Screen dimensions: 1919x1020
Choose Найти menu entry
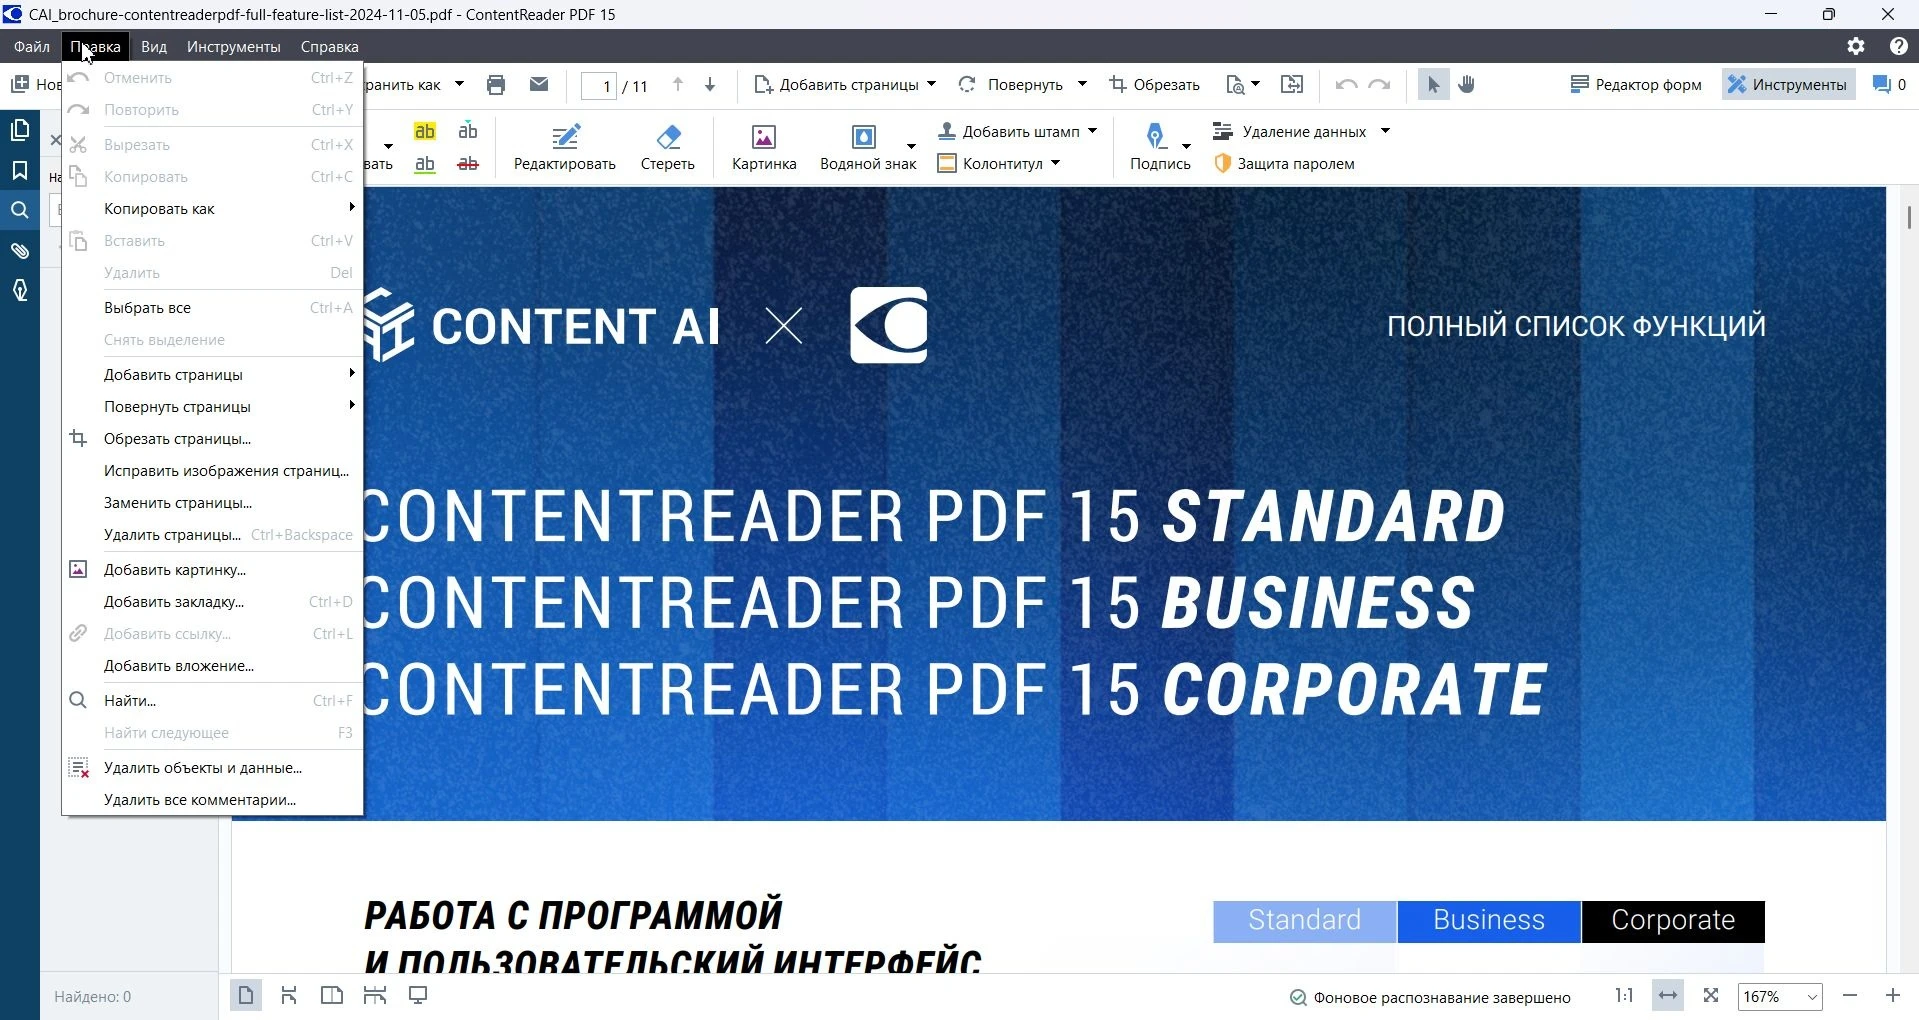point(212,701)
